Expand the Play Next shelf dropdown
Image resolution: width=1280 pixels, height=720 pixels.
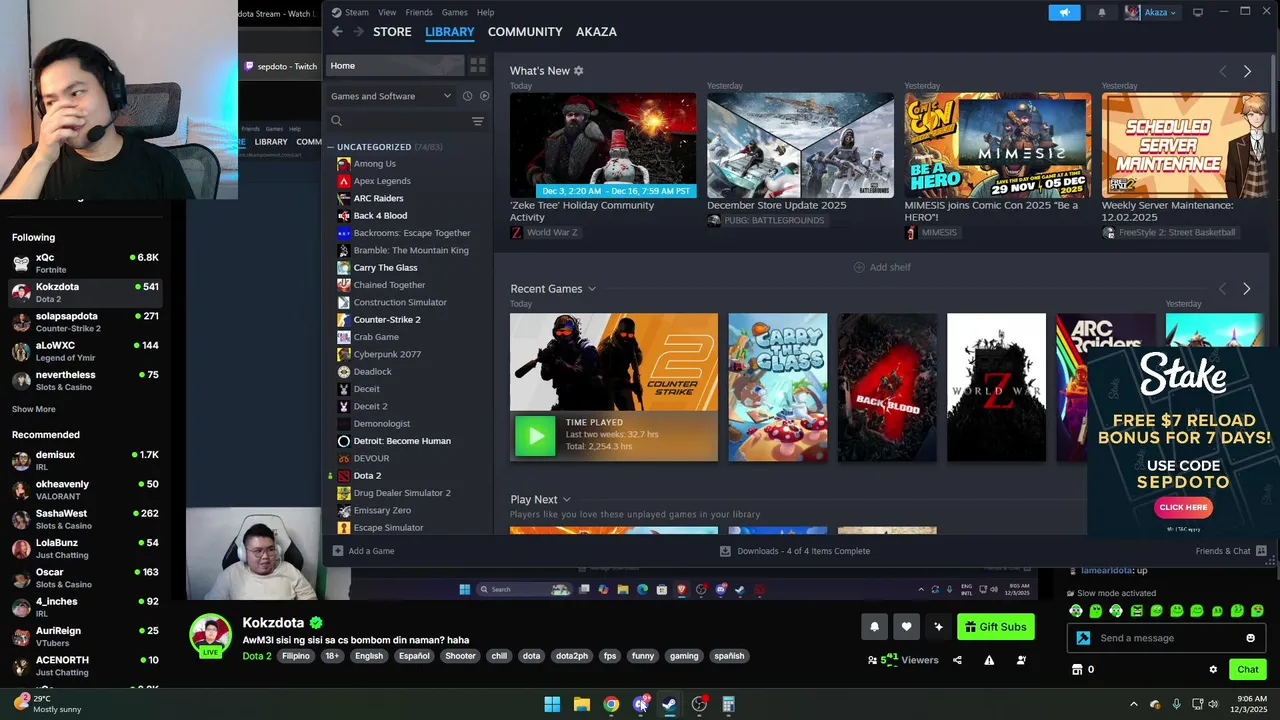(566, 500)
